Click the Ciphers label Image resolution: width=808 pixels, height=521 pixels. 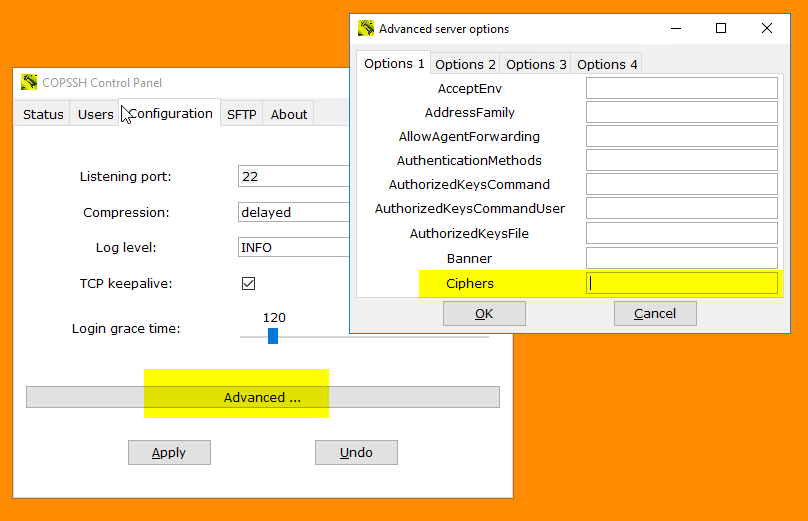pyautogui.click(x=469, y=283)
